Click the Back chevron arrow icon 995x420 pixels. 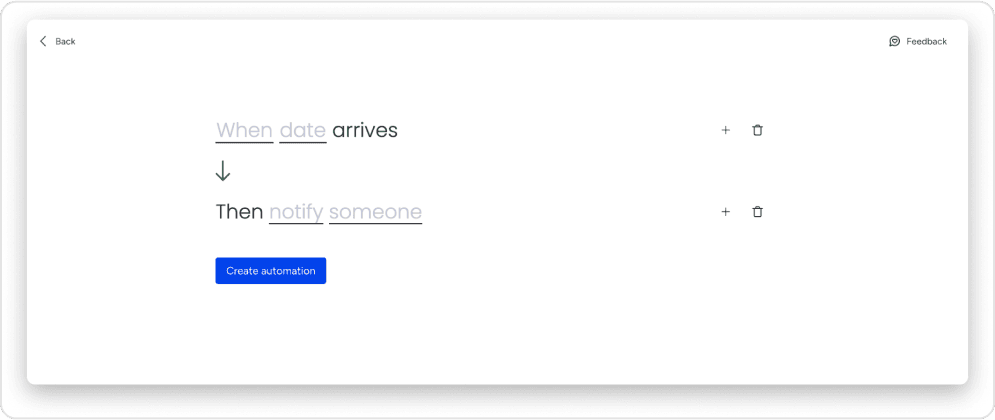pyautogui.click(x=43, y=41)
